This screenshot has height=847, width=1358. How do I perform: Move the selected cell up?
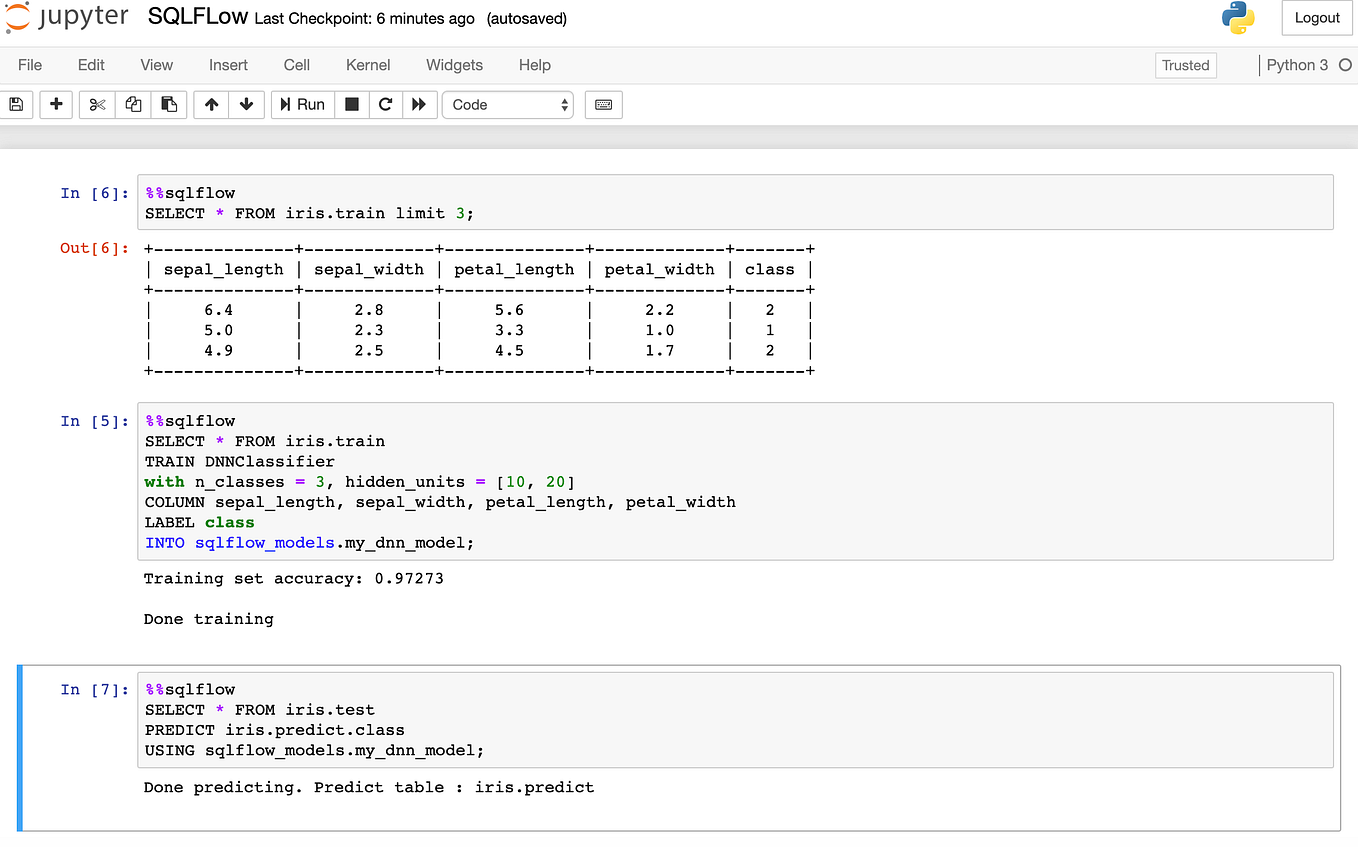pyautogui.click(x=210, y=104)
